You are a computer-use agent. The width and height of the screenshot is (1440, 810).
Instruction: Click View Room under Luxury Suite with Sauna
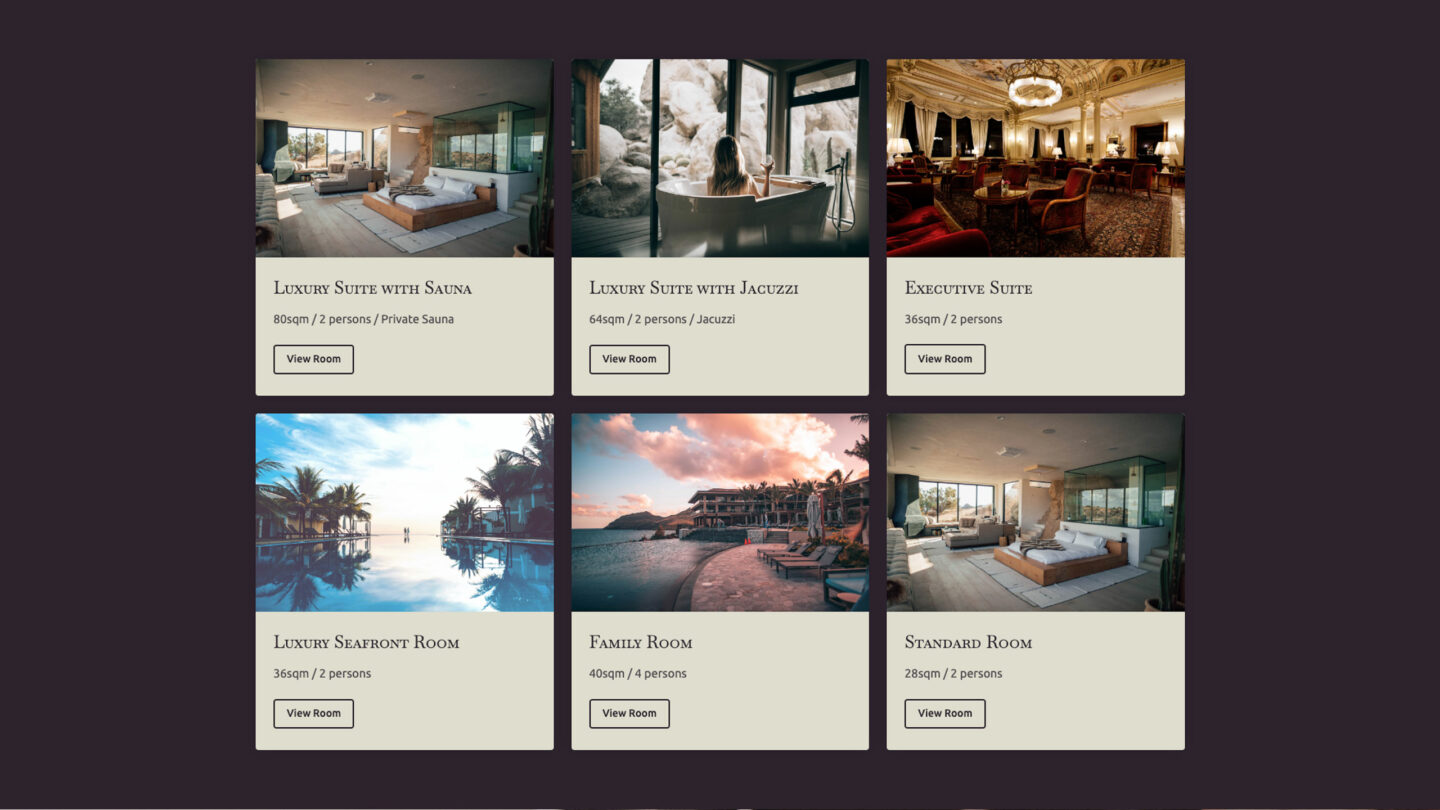(313, 359)
